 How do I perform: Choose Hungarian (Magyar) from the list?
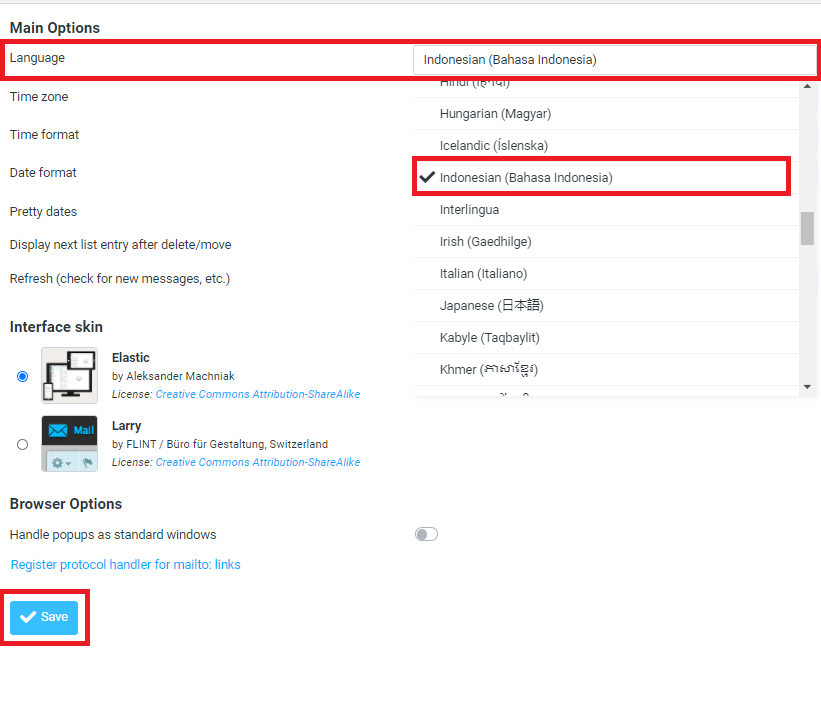(495, 114)
